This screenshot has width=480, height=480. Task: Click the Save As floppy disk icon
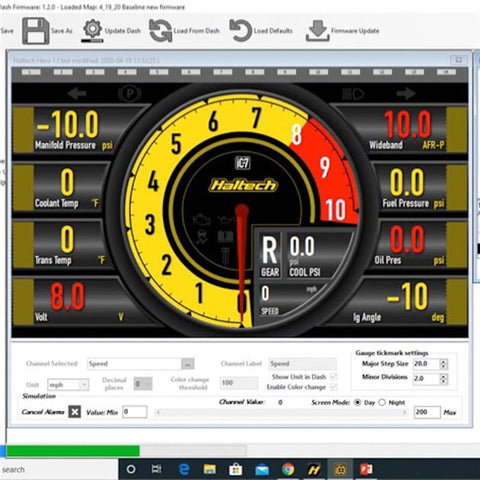(36, 31)
